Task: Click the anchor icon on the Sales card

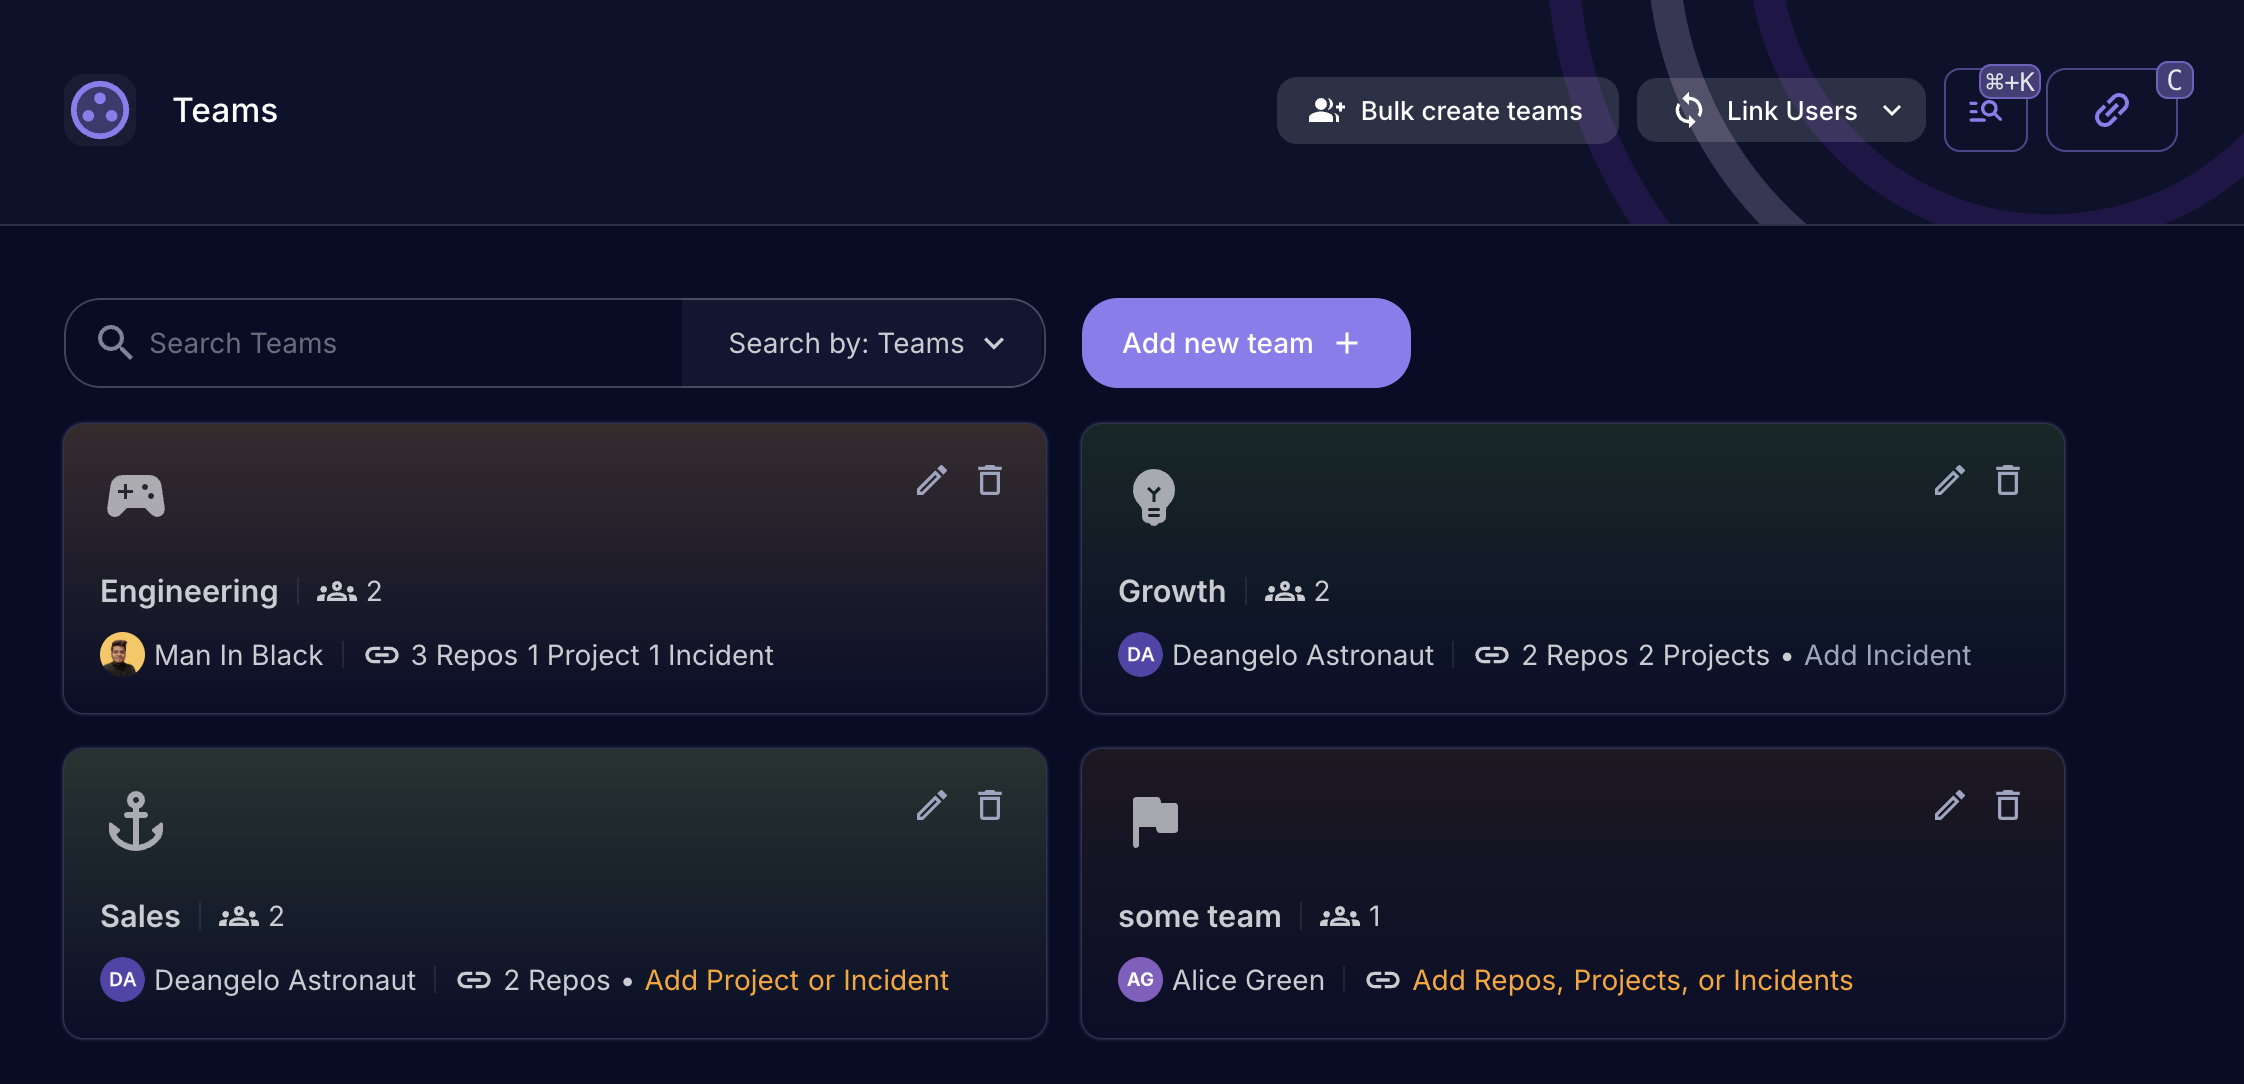Action: 137,822
